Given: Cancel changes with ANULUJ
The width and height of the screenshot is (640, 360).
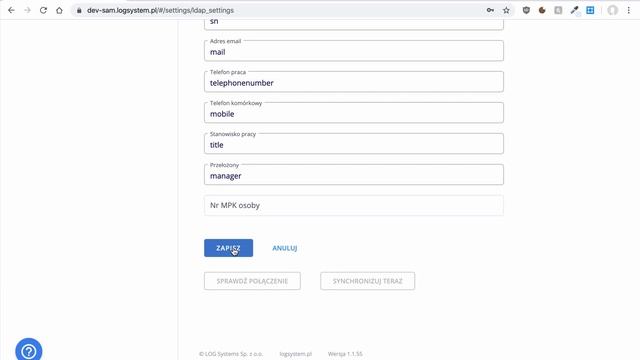Looking at the screenshot, I should 284,248.
